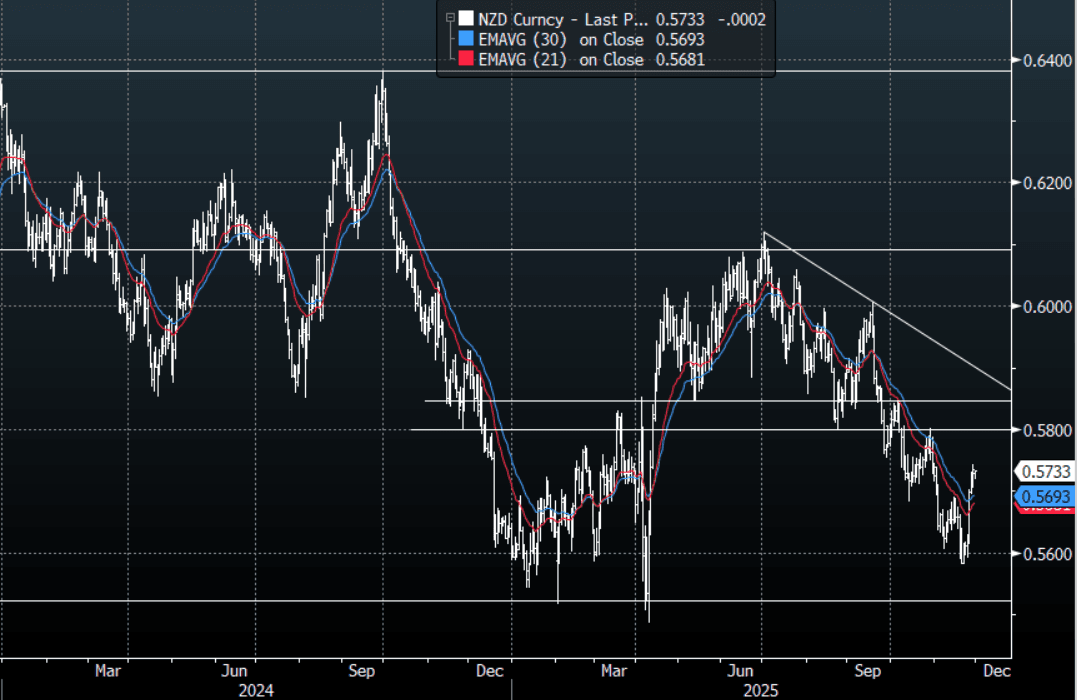Image resolution: width=1077 pixels, height=700 pixels.
Task: Click the 0.5733 last price tag
Action: (1045, 471)
